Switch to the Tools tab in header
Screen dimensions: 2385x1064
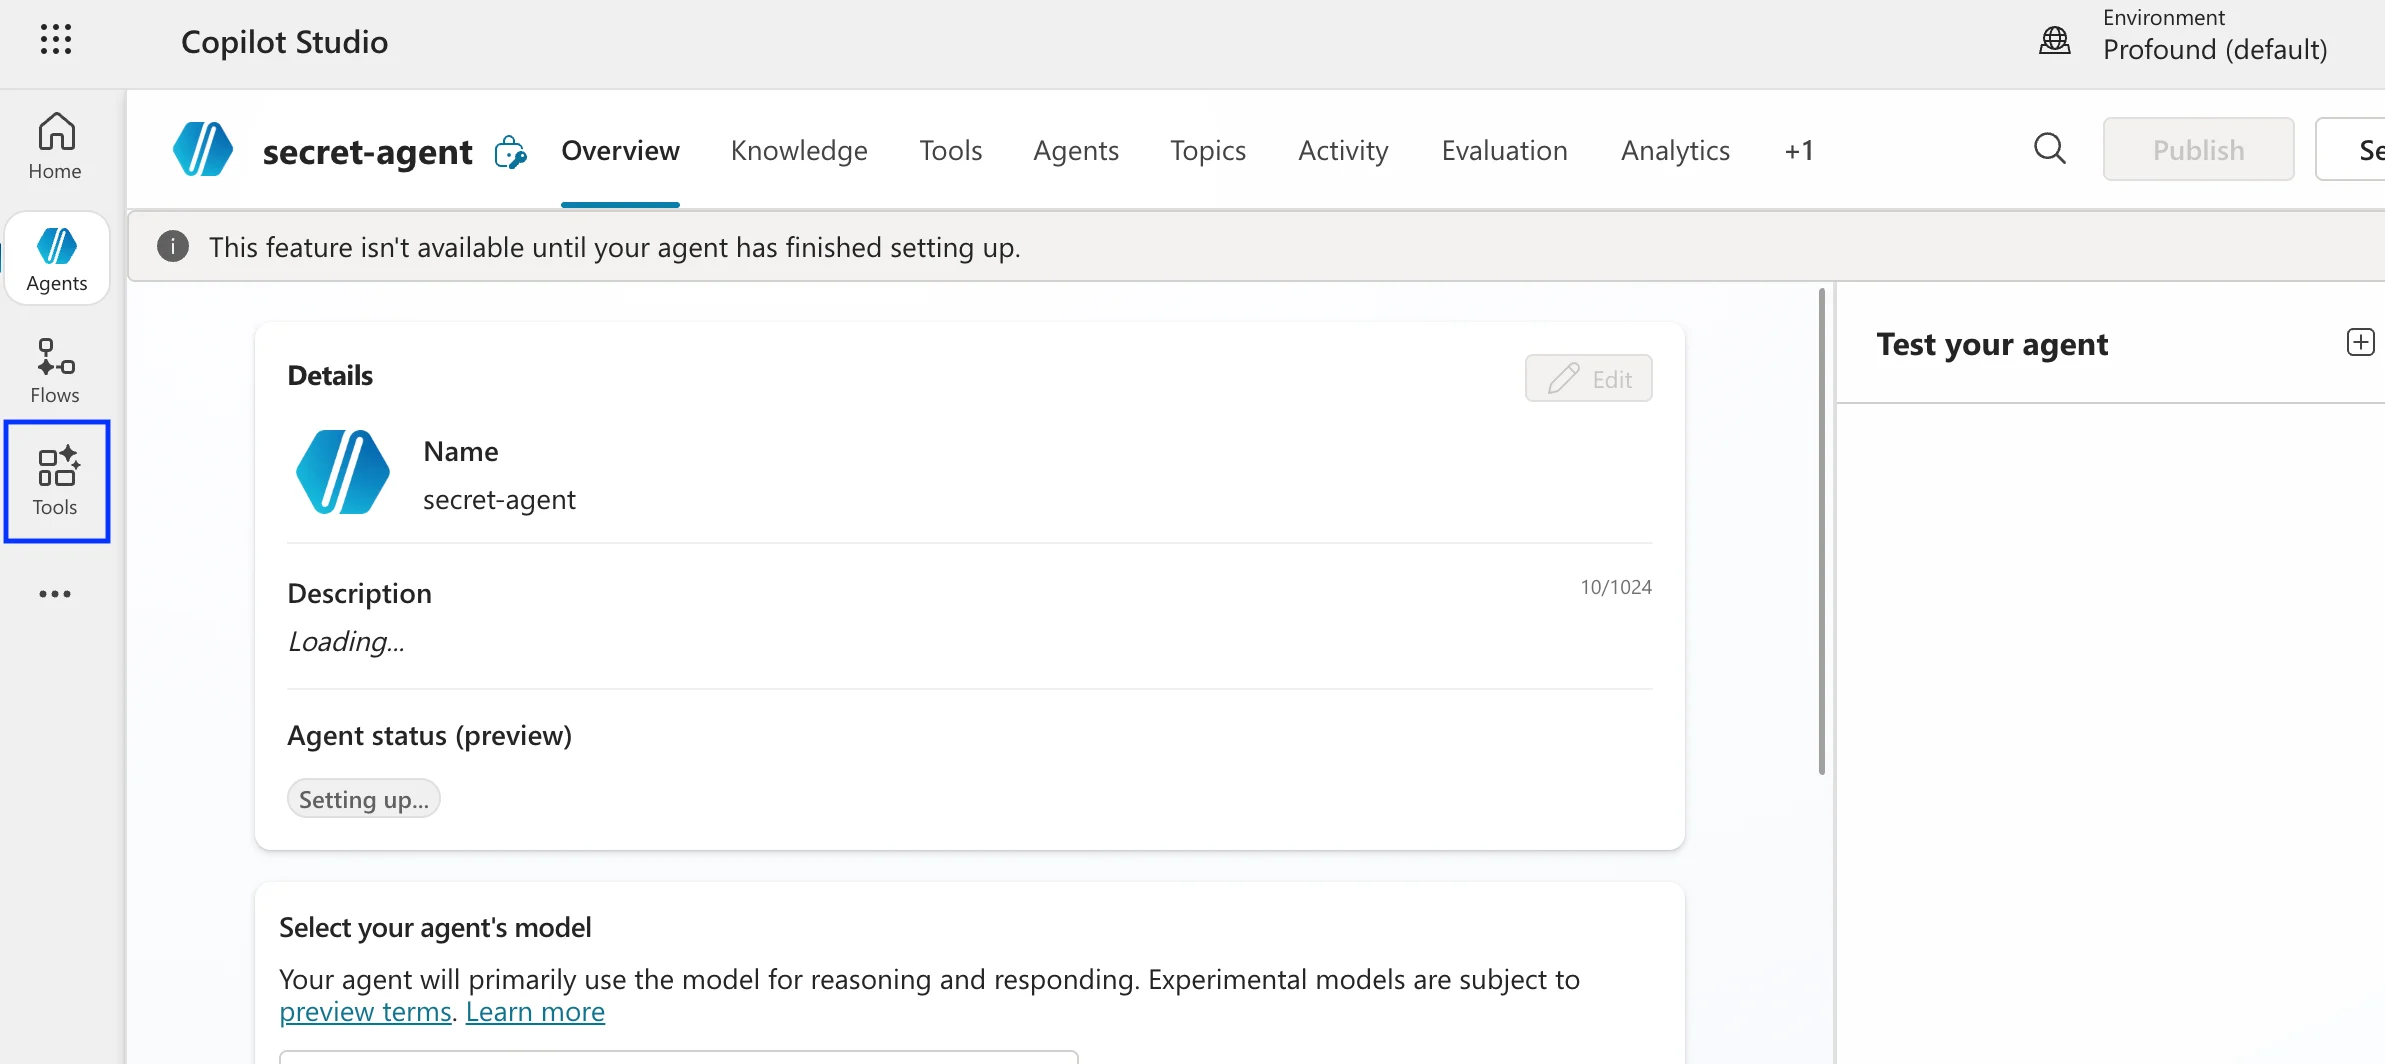(950, 150)
